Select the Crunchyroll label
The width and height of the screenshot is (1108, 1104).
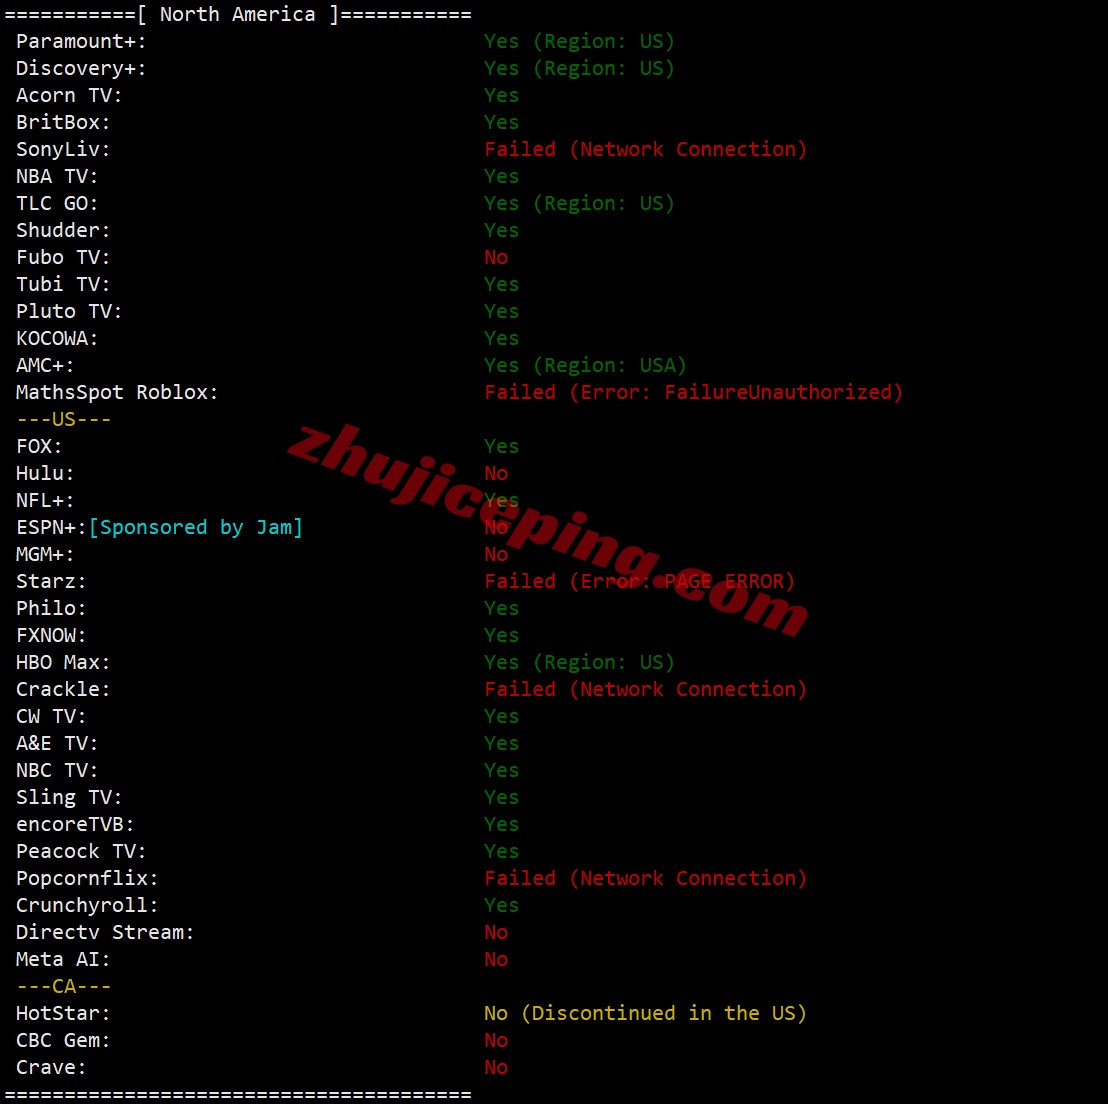87,905
